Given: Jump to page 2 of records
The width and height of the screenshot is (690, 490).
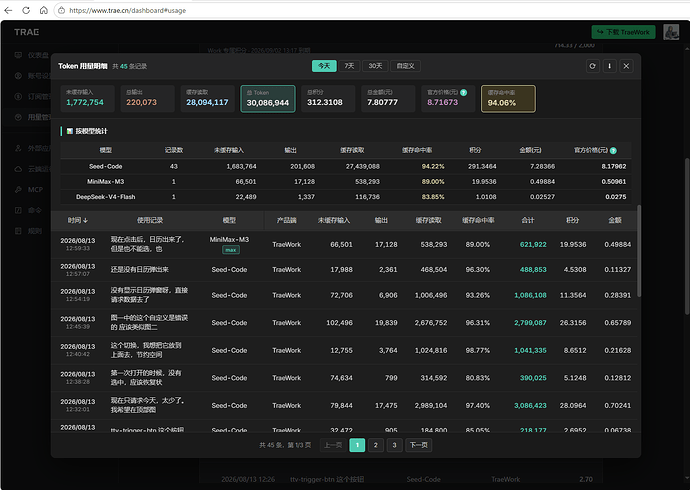Looking at the screenshot, I should point(375,445).
